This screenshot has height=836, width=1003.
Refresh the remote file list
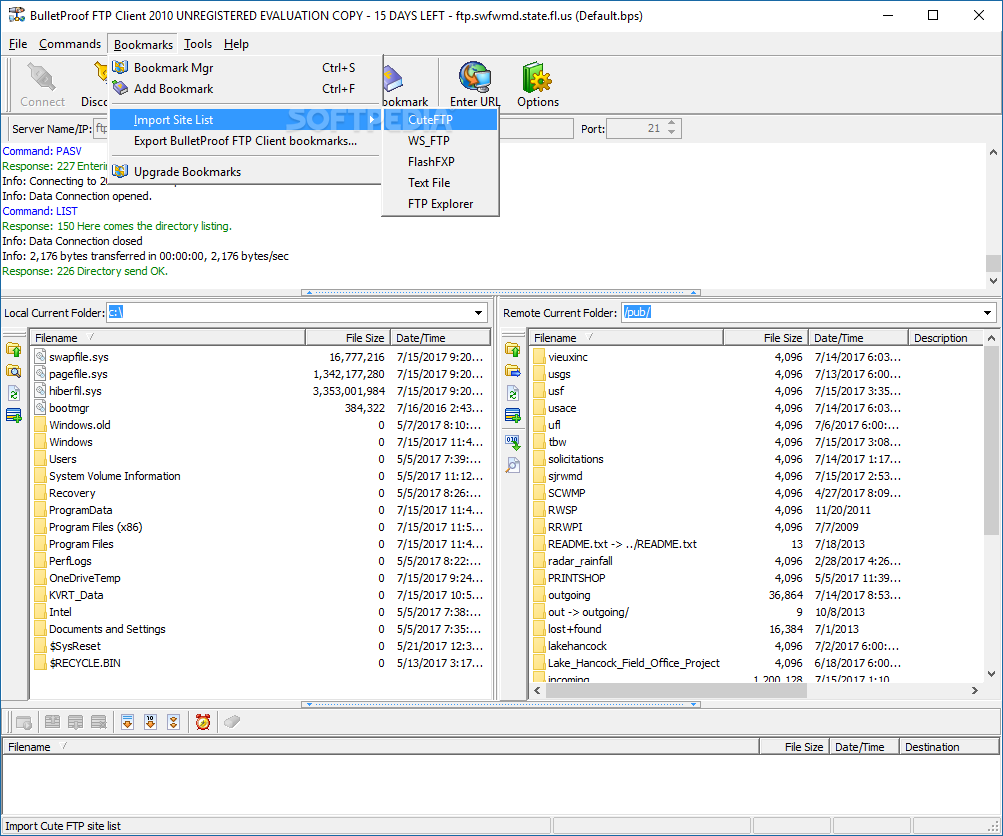click(512, 393)
